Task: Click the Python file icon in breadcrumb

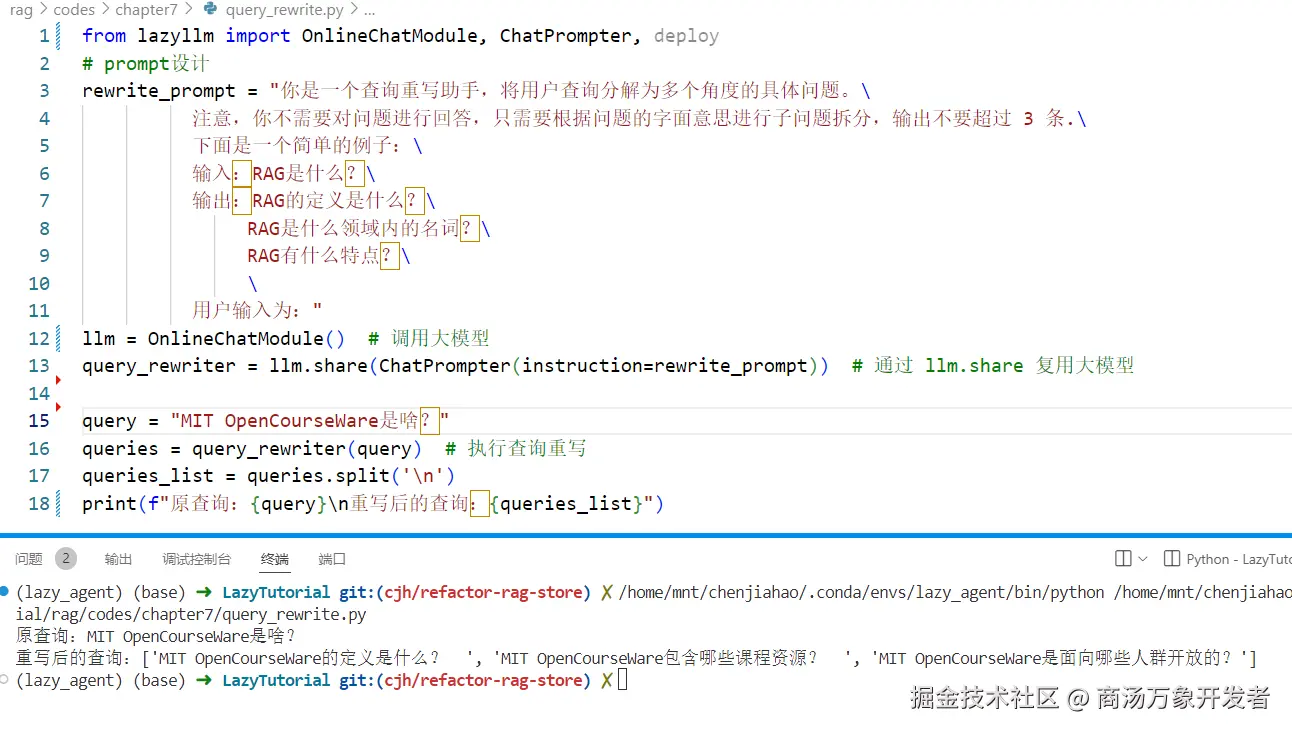Action: coord(210,9)
